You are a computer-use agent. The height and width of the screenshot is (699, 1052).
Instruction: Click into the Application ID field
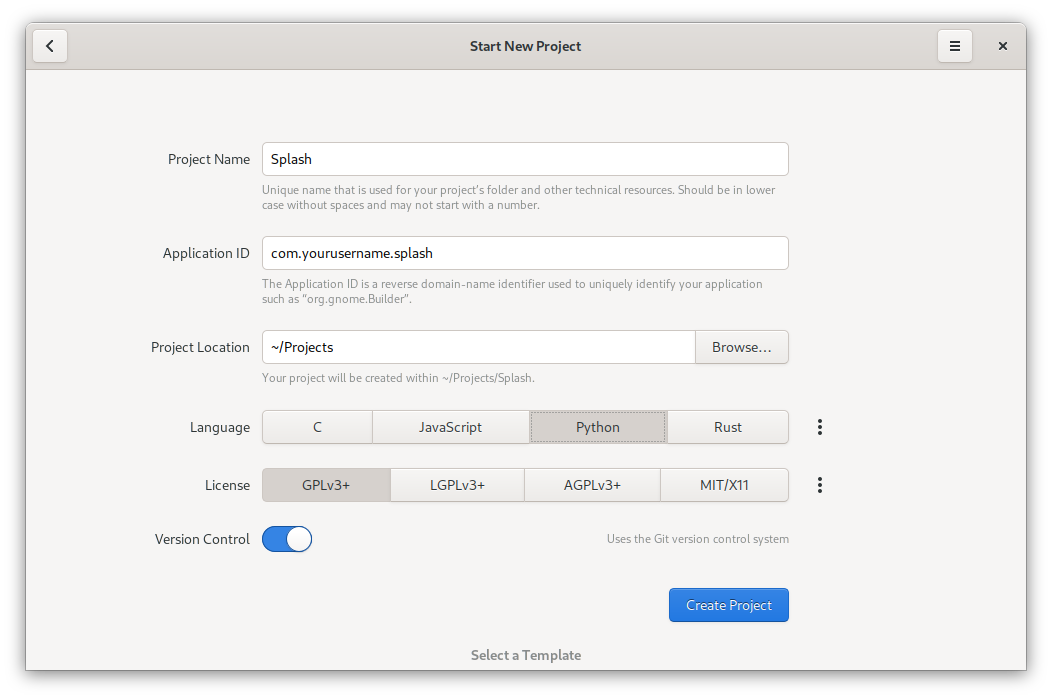click(525, 253)
